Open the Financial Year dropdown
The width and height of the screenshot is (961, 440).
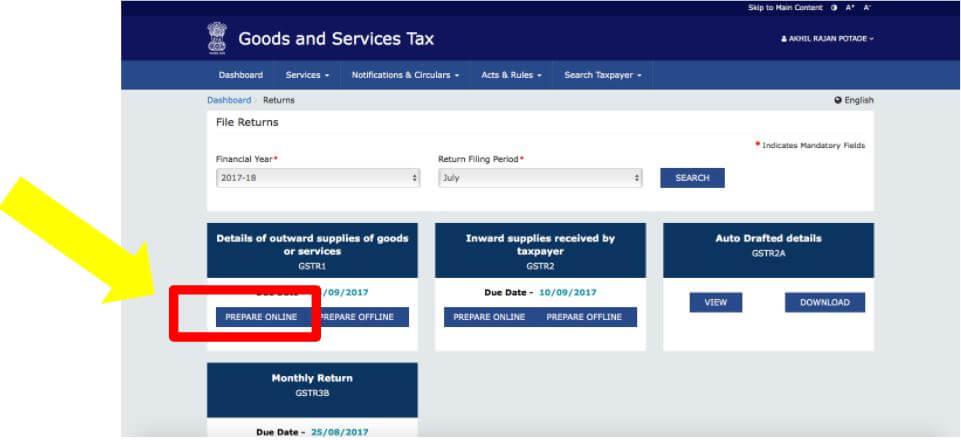[318, 178]
